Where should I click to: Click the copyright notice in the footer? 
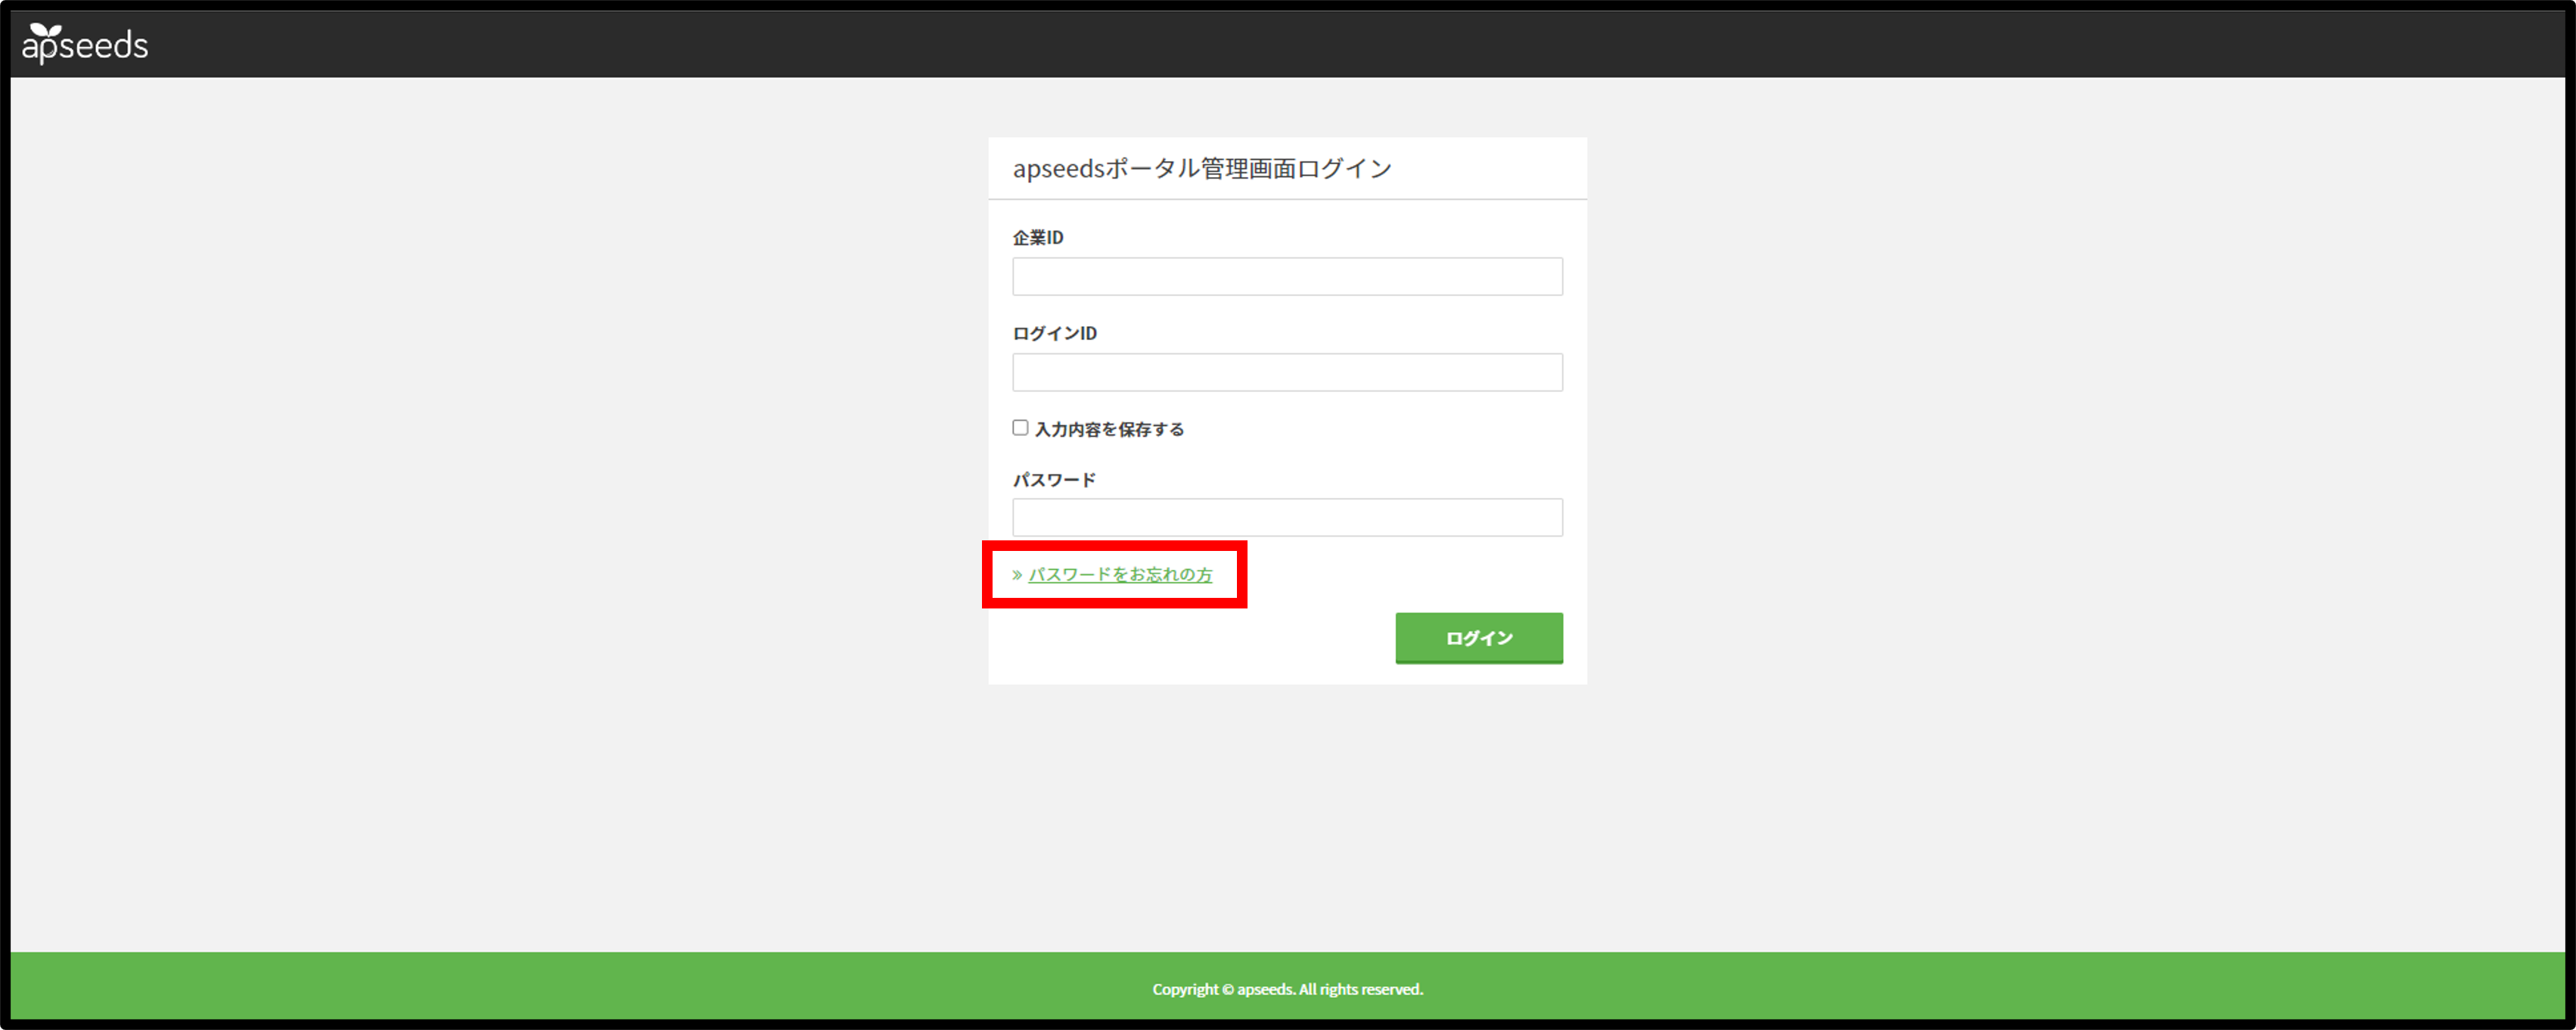point(1288,988)
